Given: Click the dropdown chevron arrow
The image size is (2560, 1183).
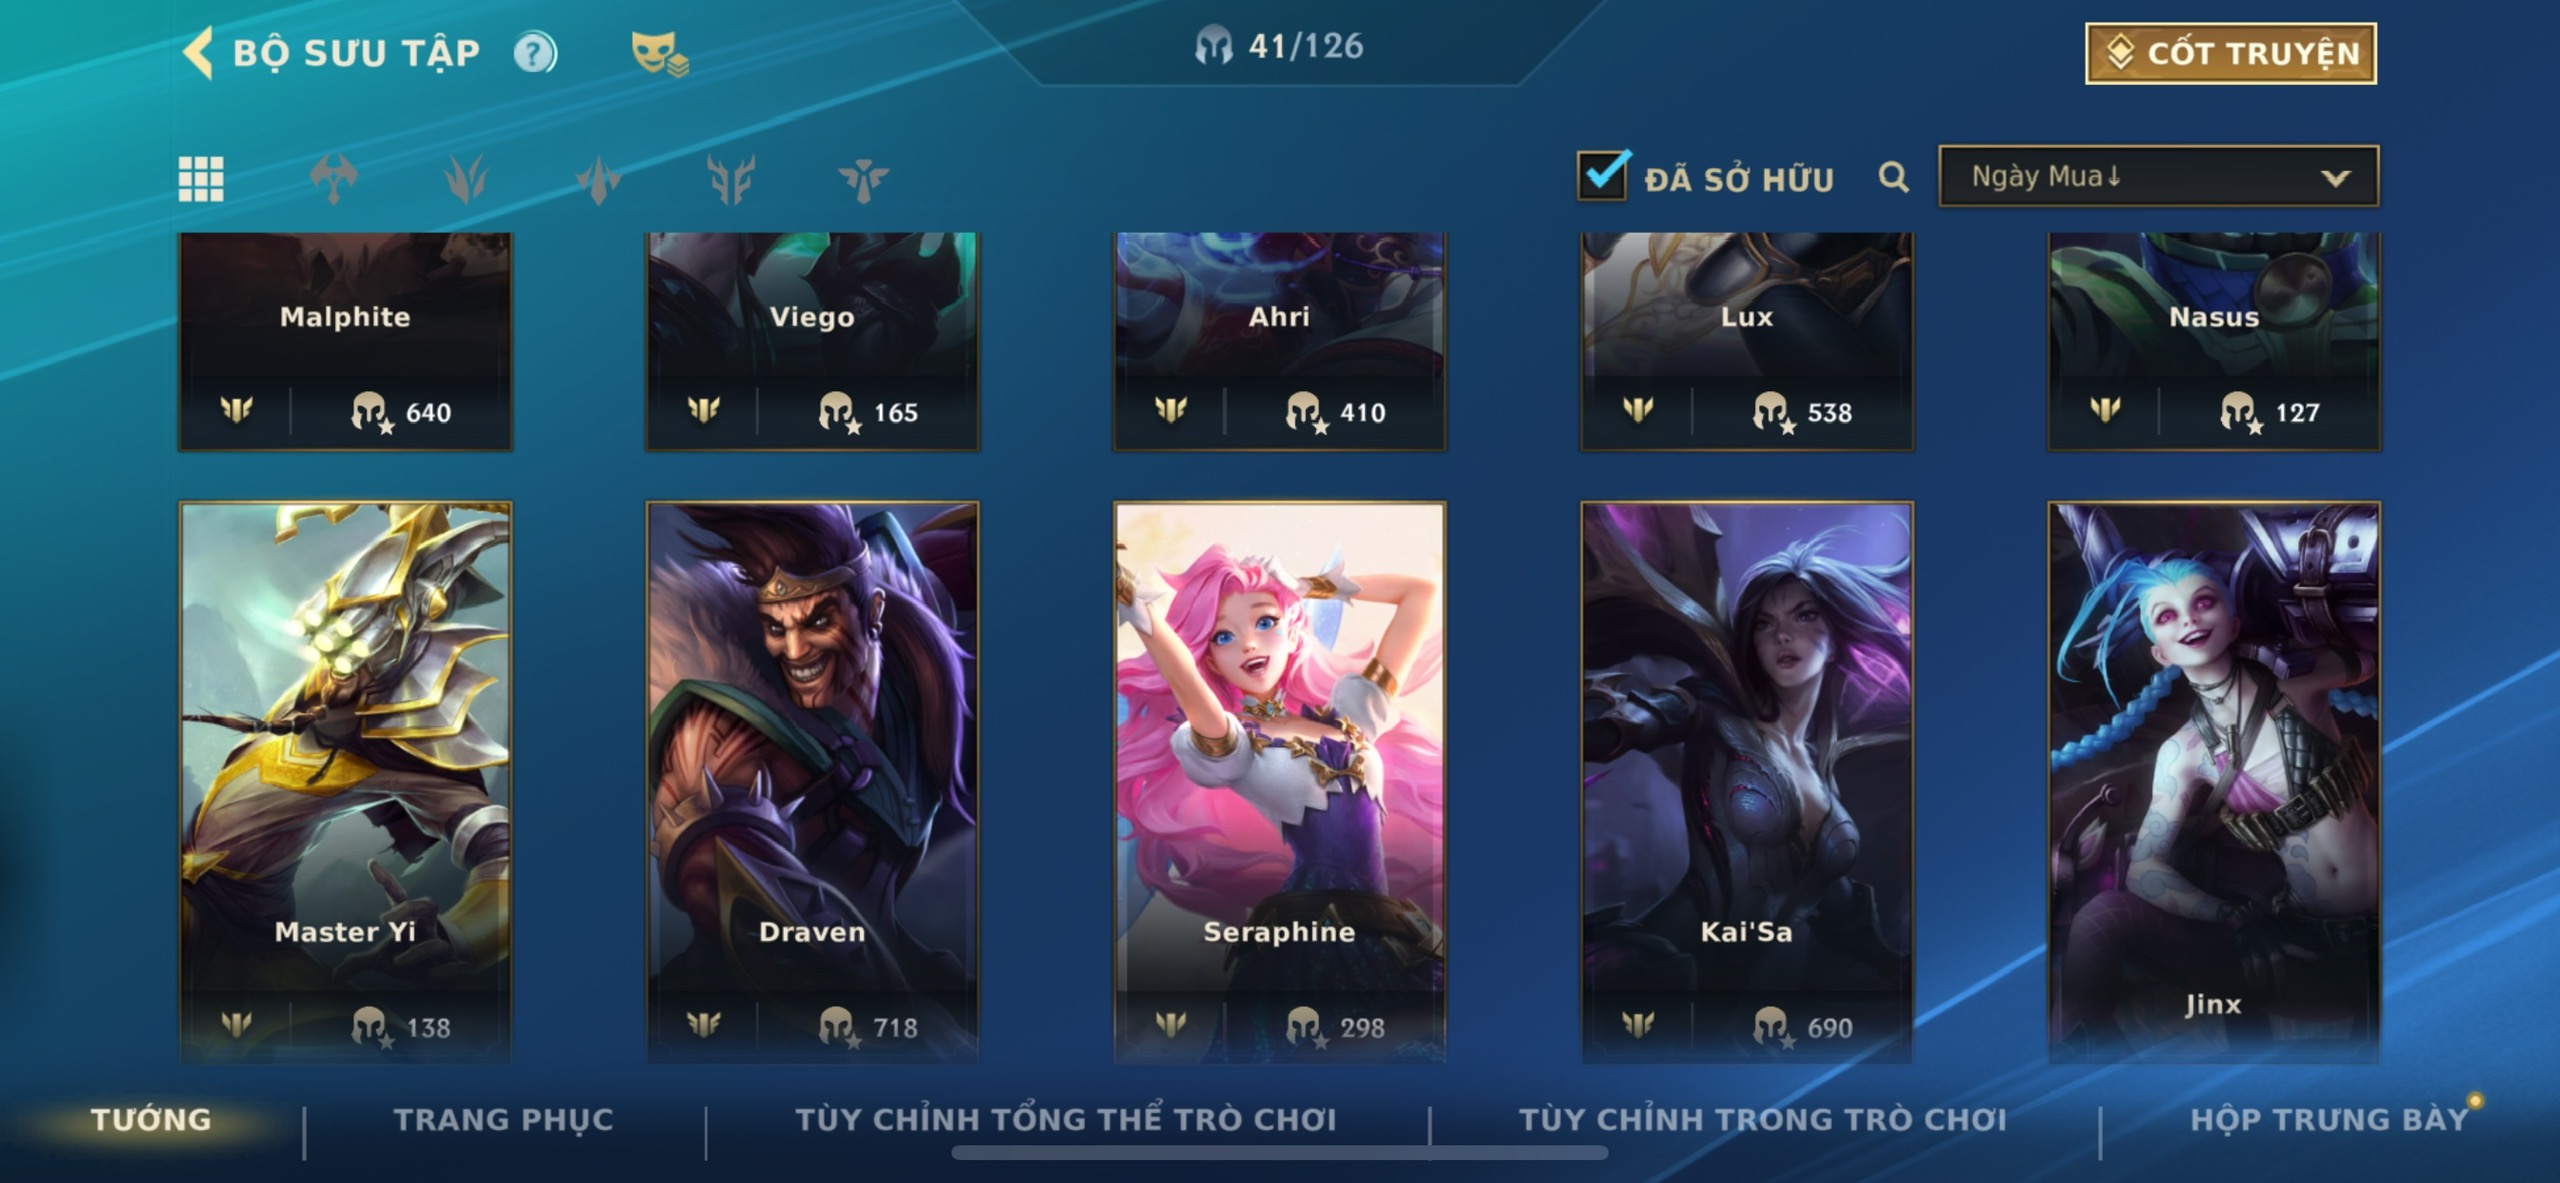Looking at the screenshot, I should click(x=2336, y=178).
